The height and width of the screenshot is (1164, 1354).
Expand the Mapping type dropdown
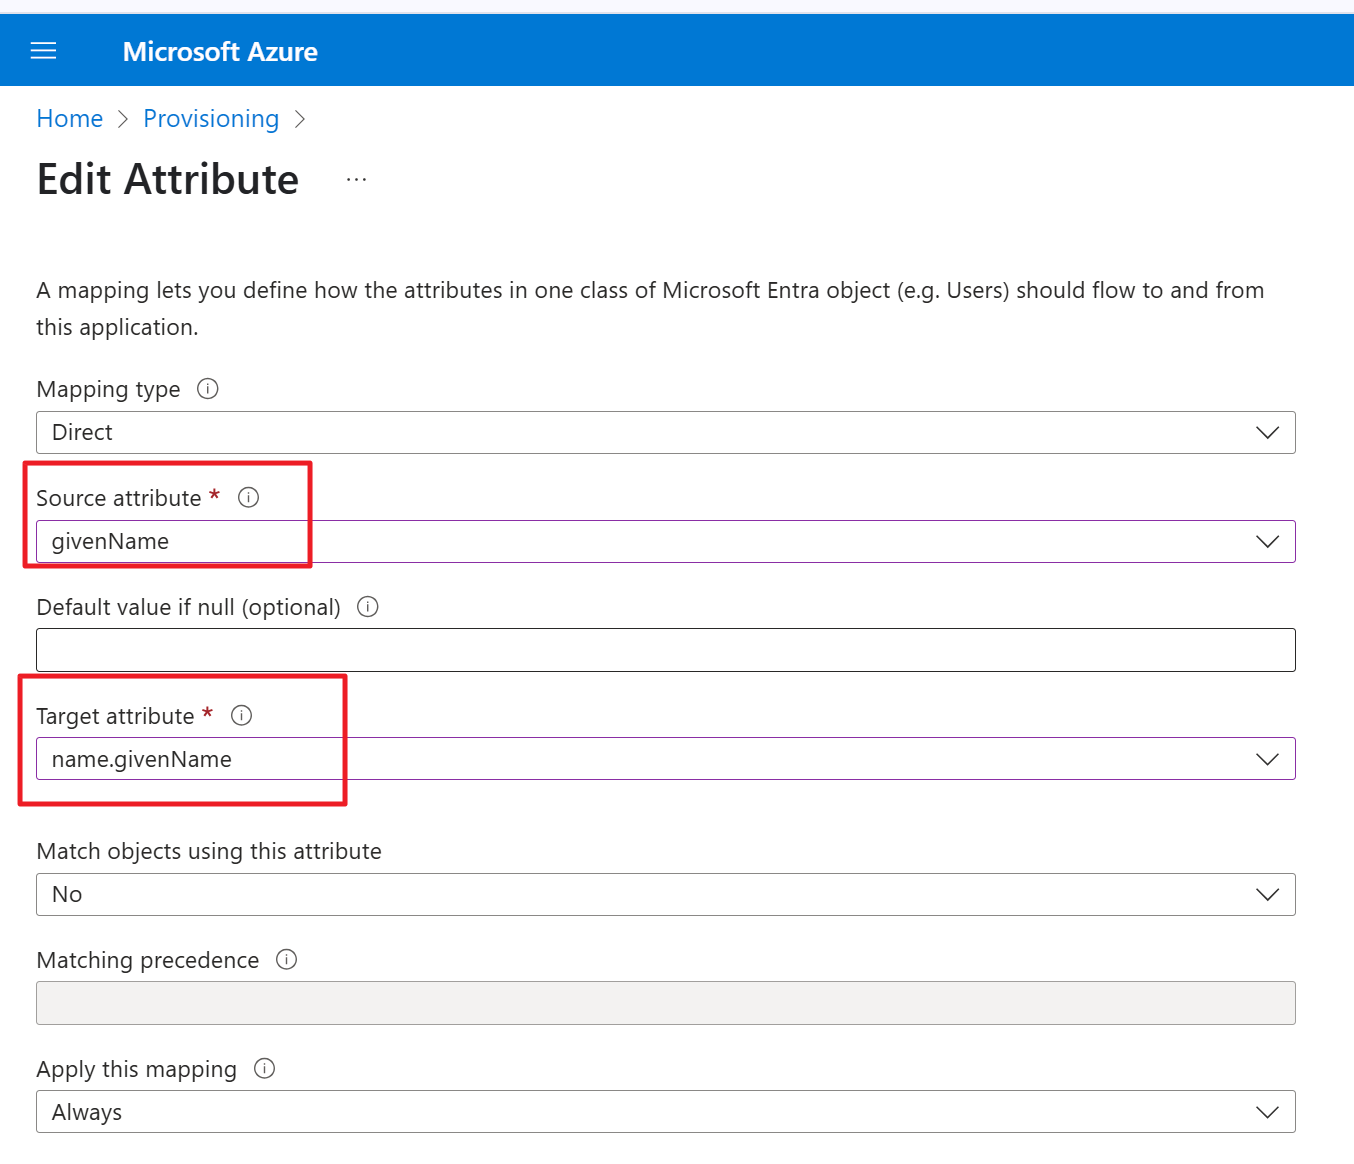[665, 432]
